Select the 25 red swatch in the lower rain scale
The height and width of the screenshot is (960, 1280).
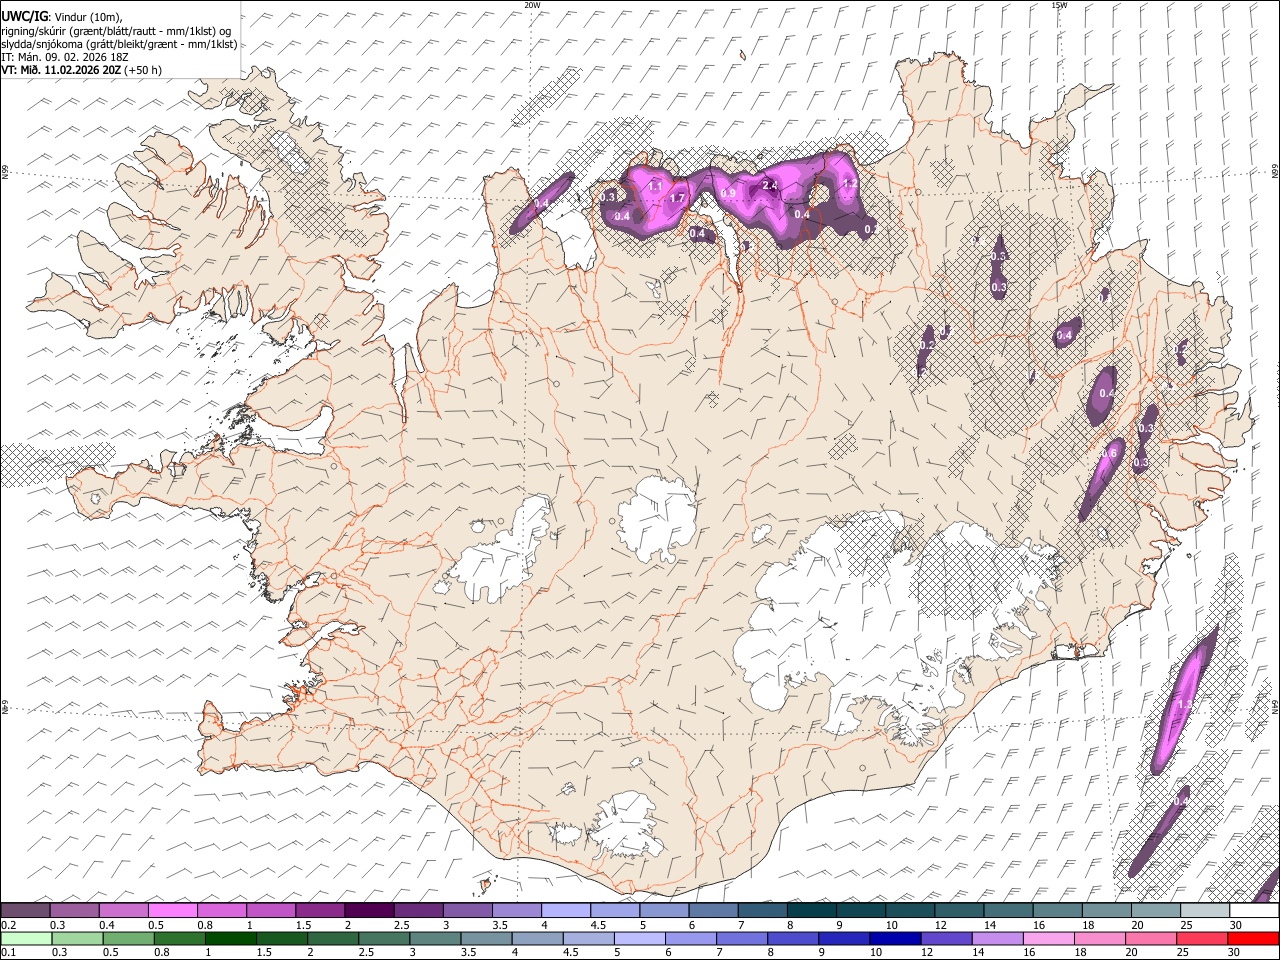tap(1201, 938)
